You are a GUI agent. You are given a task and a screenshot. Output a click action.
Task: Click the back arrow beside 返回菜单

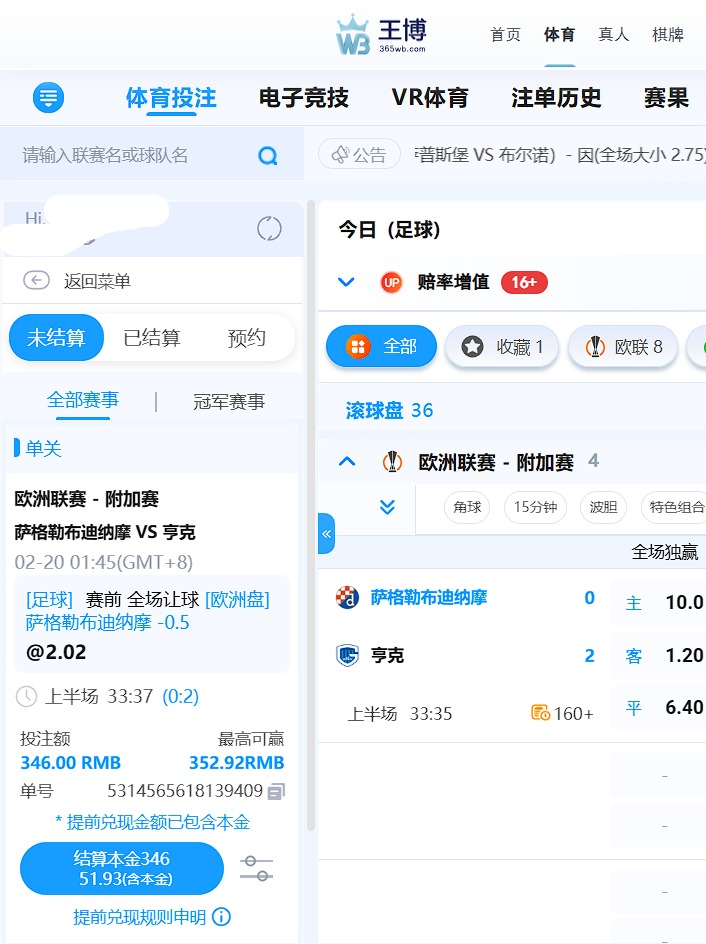click(x=37, y=281)
